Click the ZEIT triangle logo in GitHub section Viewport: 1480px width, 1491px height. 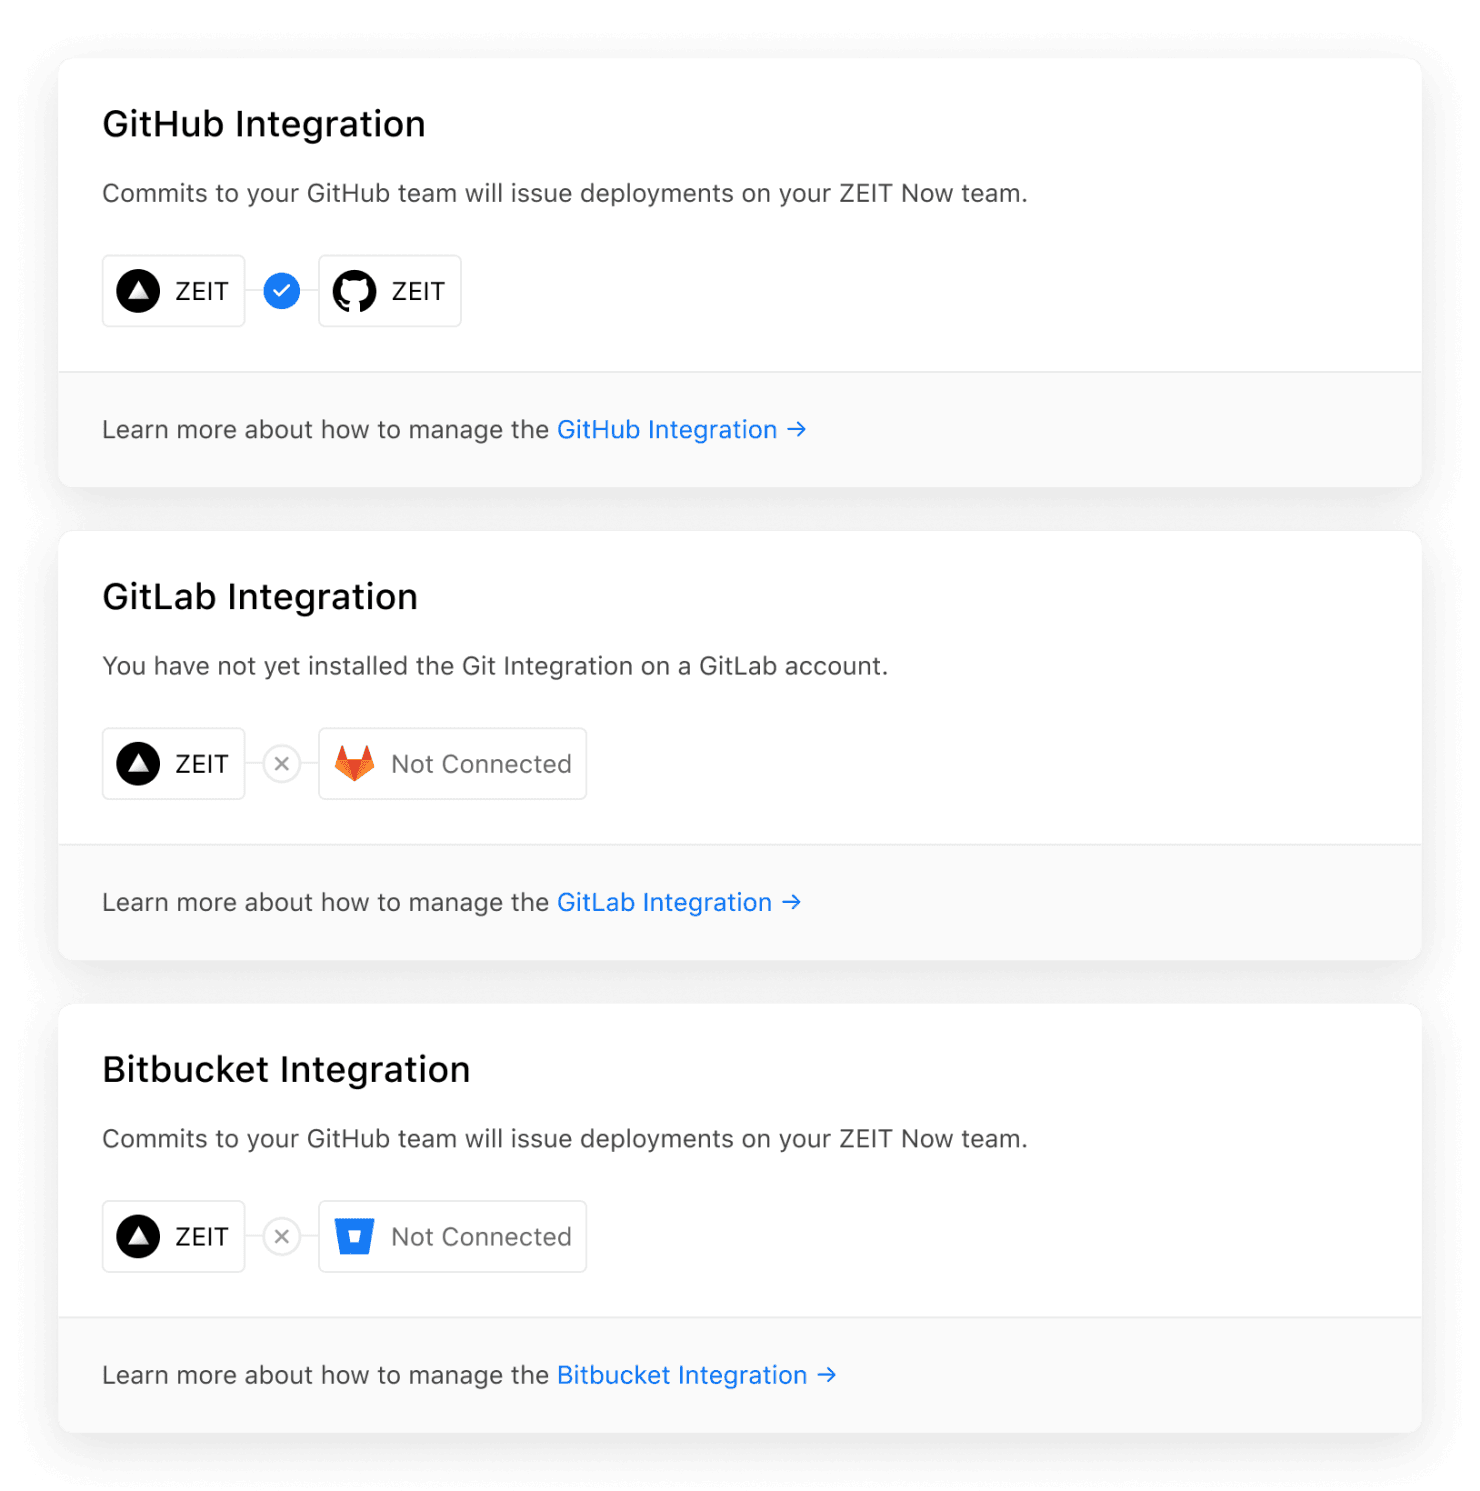click(138, 291)
